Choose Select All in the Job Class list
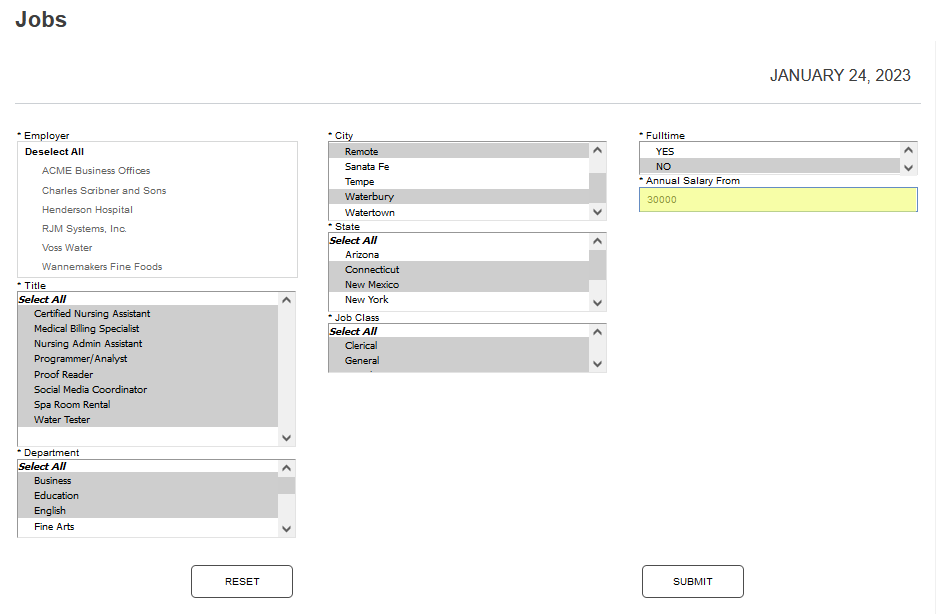This screenshot has height=614, width=936. (353, 331)
